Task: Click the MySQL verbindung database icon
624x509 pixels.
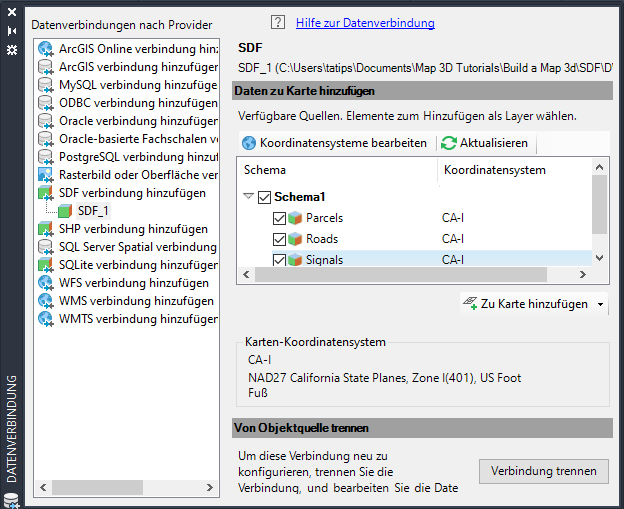Action: [45, 85]
